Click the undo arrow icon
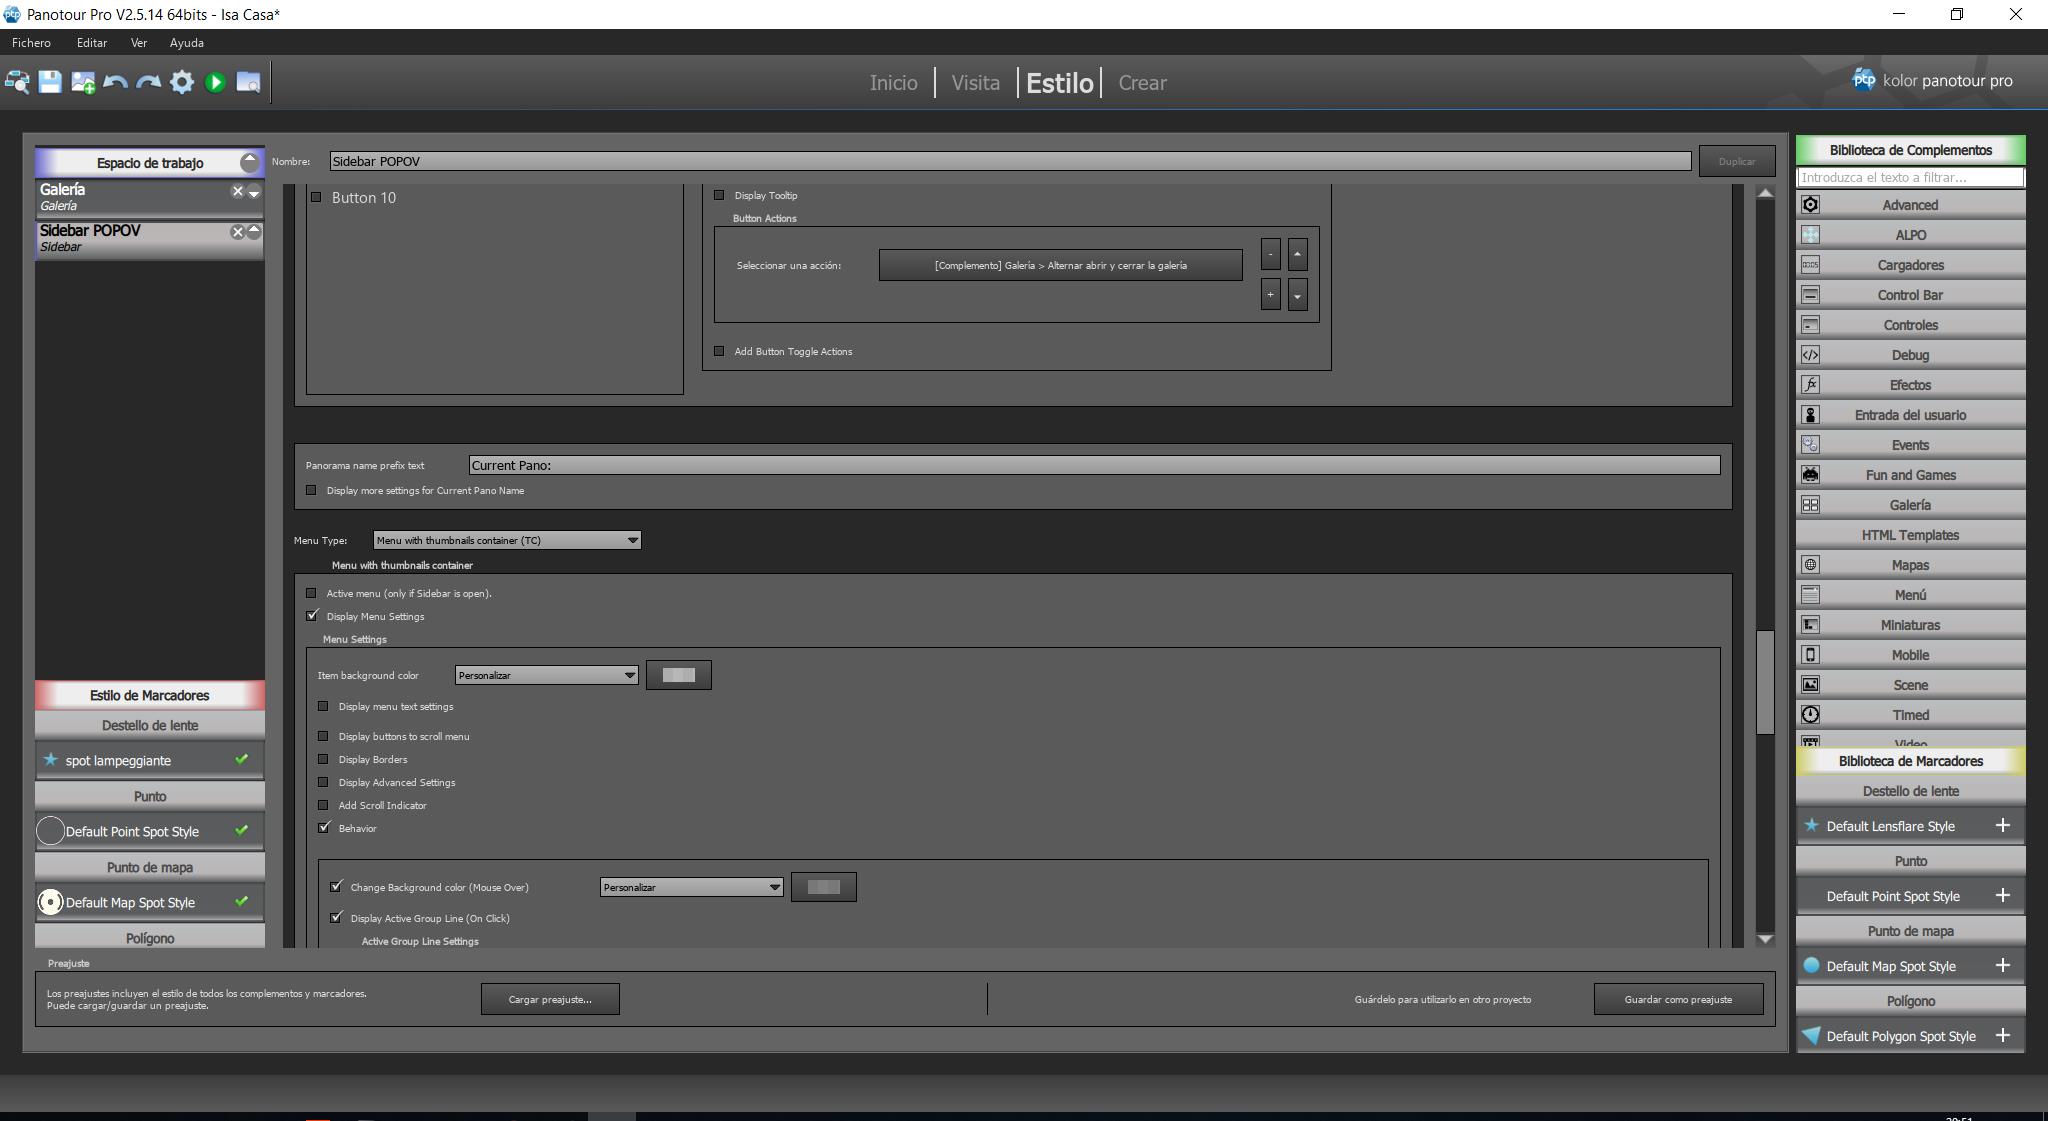 [x=116, y=82]
